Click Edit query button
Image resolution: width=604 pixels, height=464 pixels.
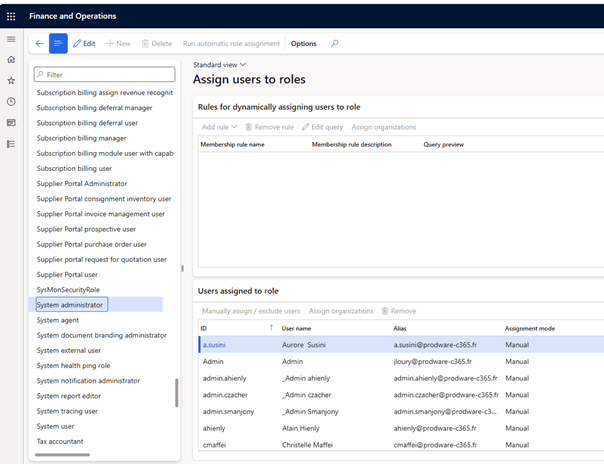pos(322,127)
